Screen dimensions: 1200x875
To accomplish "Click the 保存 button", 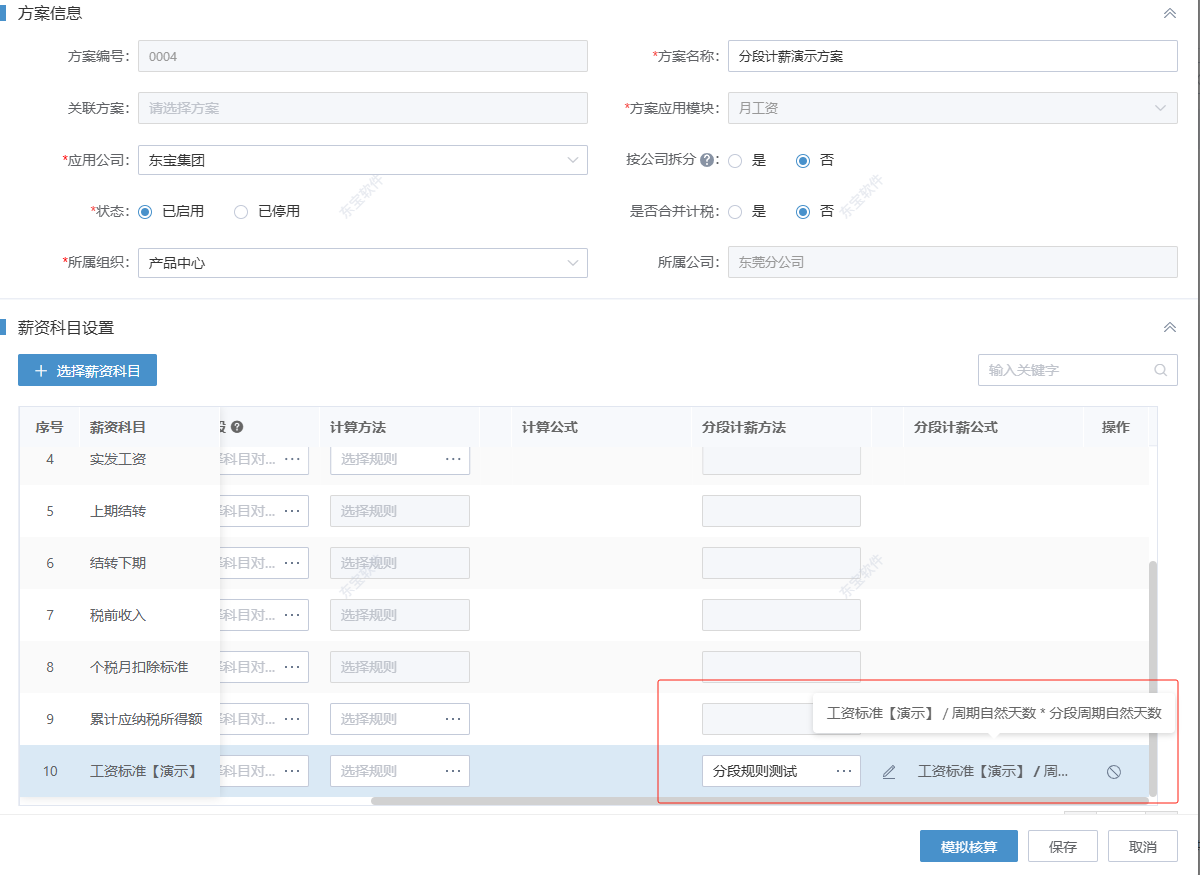I will (1063, 846).
